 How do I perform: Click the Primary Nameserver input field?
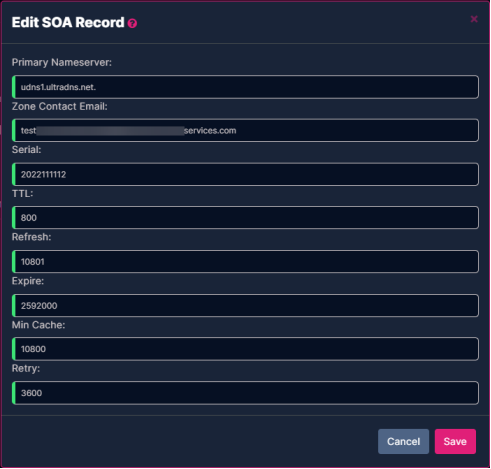pyautogui.click(x=245, y=87)
